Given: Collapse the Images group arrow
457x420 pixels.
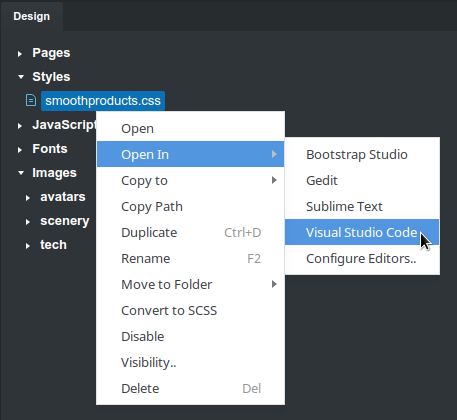Looking at the screenshot, I should pyautogui.click(x=21, y=173).
